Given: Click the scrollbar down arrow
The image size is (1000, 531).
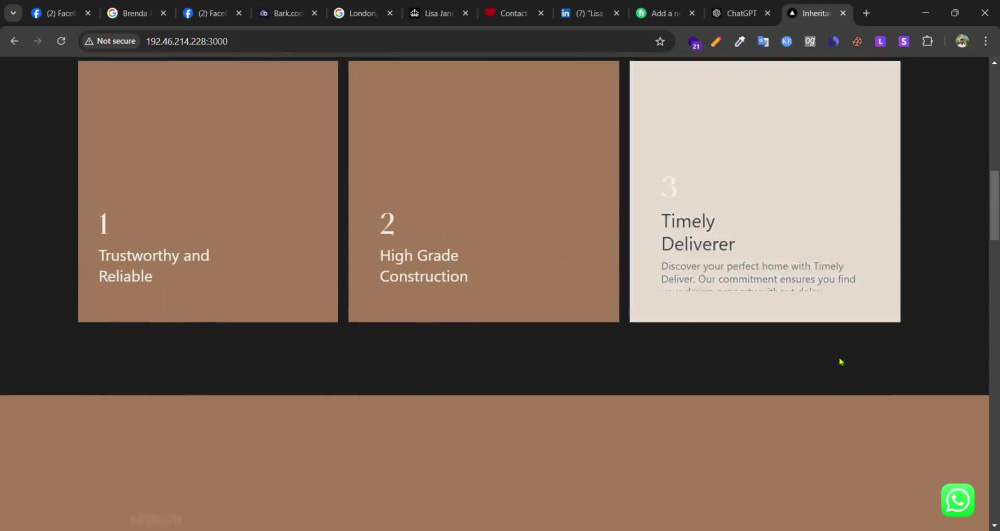Looking at the screenshot, I should (994, 526).
